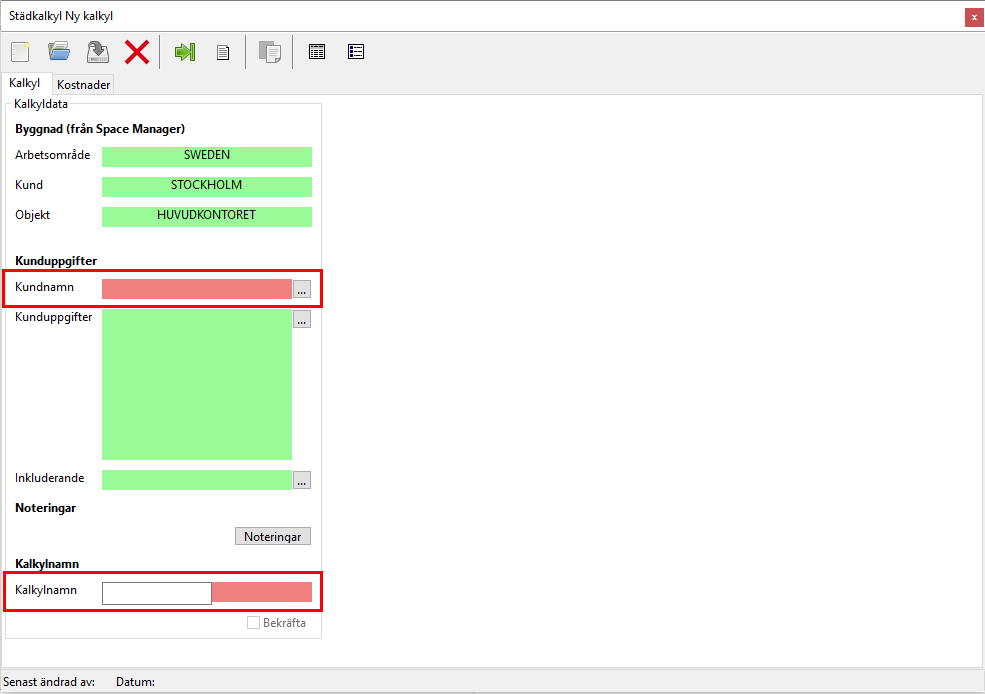The width and height of the screenshot is (985, 694).
Task: Click the red Kundnamn field
Action: (196, 289)
